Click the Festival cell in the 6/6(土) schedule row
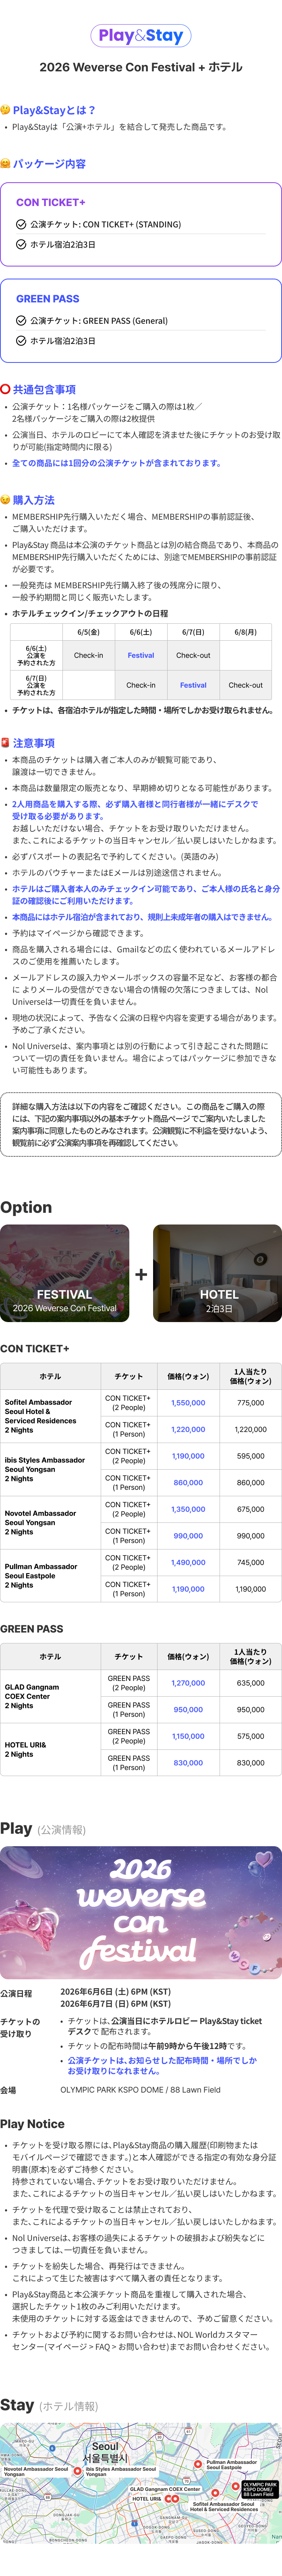Viewport: 282px width, 2576px height. click(141, 655)
